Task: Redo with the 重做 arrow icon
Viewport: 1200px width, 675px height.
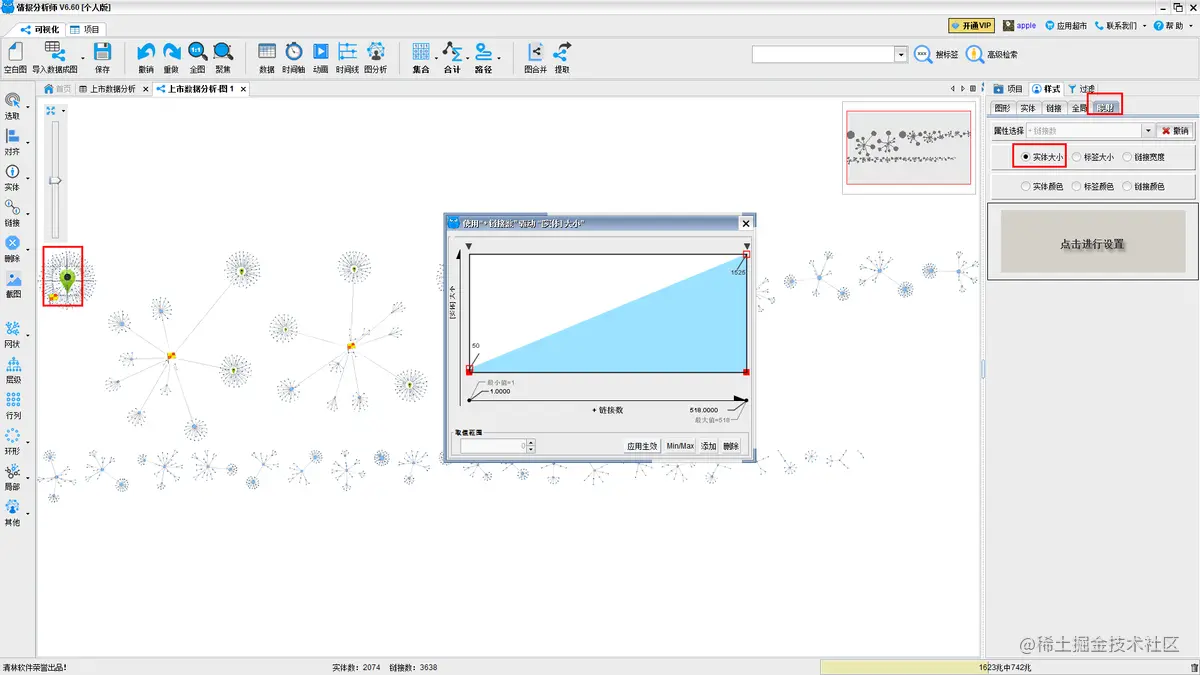Action: click(172, 52)
